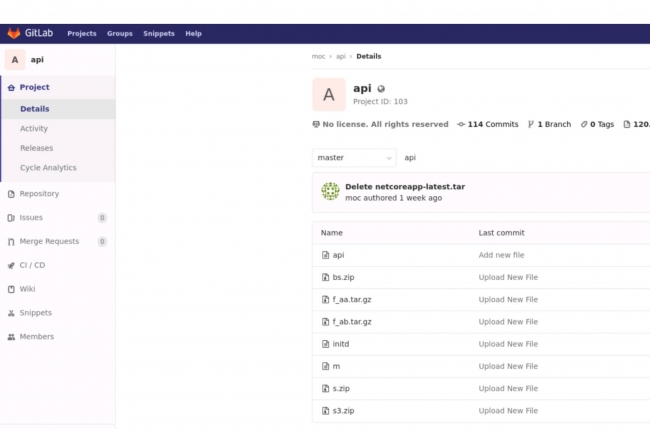Open the Projects menu in navbar
Image resolution: width=650 pixels, height=433 pixels.
pyautogui.click(x=81, y=33)
